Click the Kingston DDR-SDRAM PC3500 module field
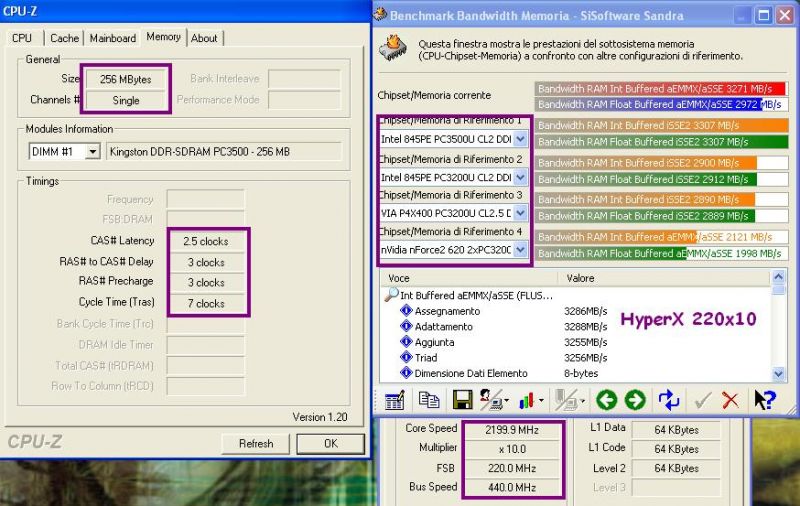Image resolution: width=800 pixels, height=506 pixels. pos(223,151)
